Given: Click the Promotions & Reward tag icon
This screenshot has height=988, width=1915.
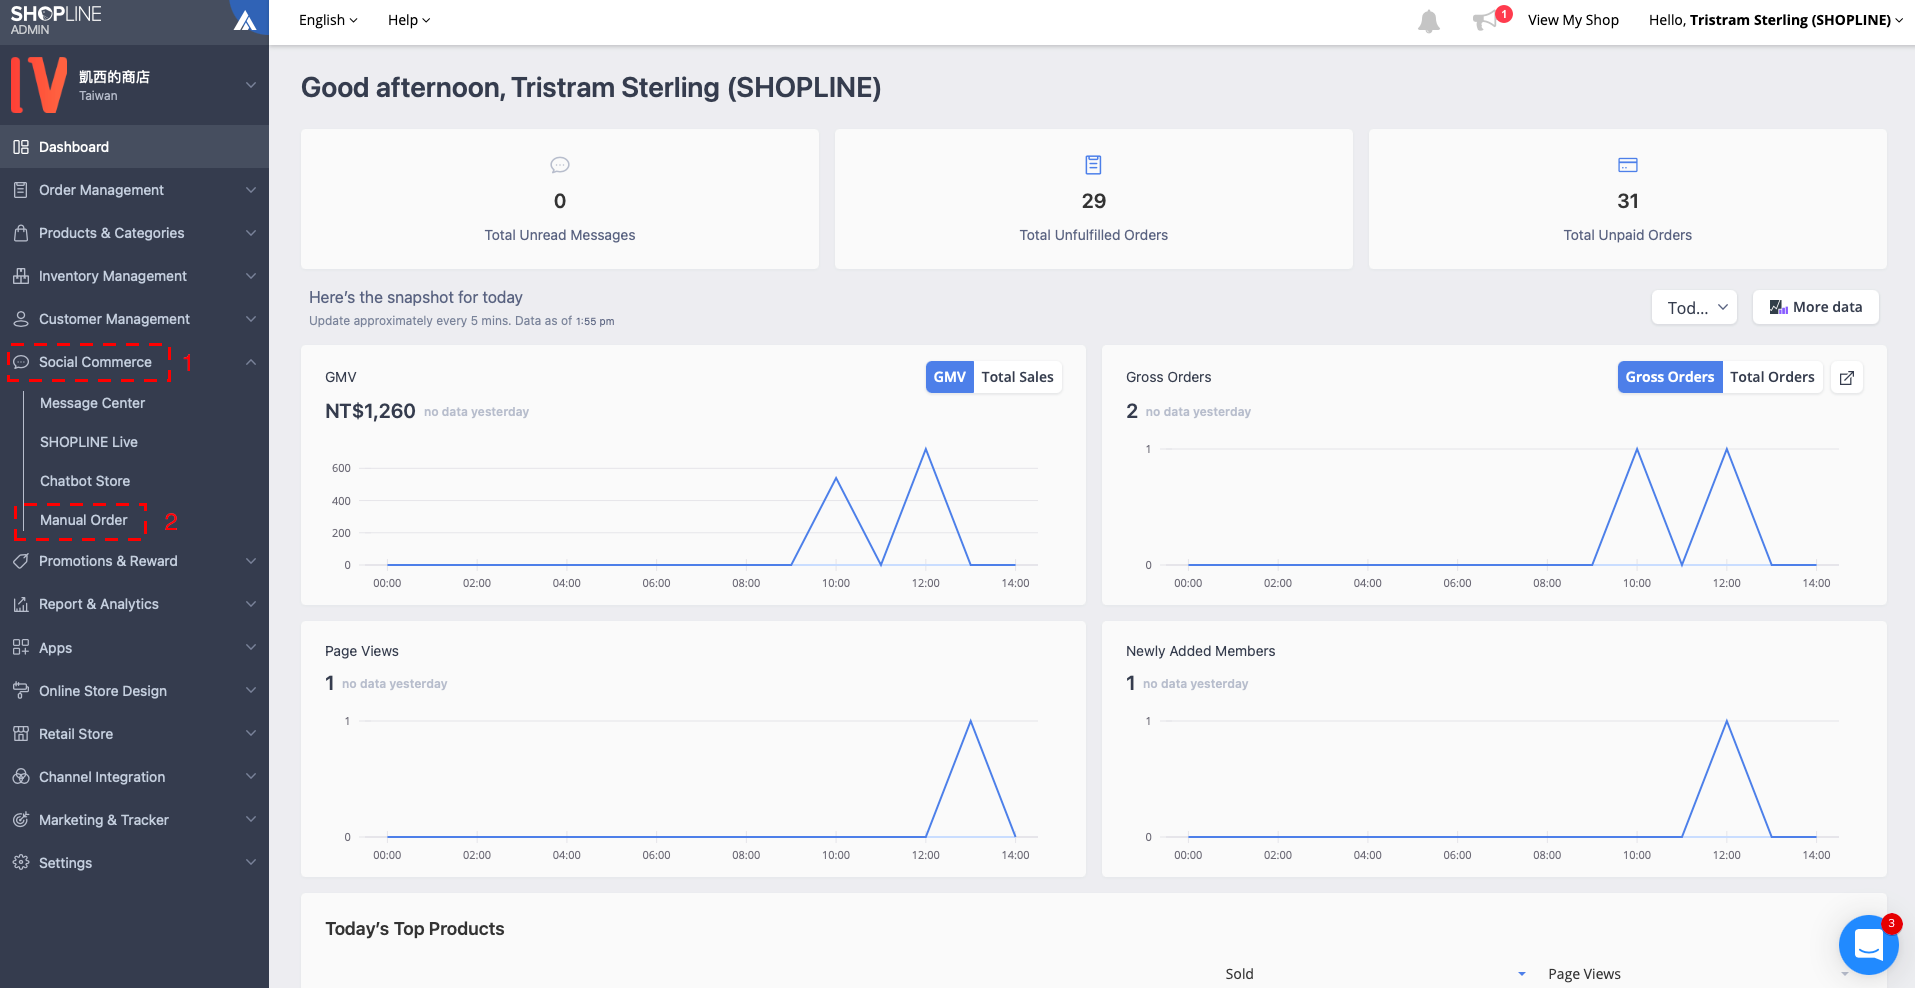Looking at the screenshot, I should (21, 561).
